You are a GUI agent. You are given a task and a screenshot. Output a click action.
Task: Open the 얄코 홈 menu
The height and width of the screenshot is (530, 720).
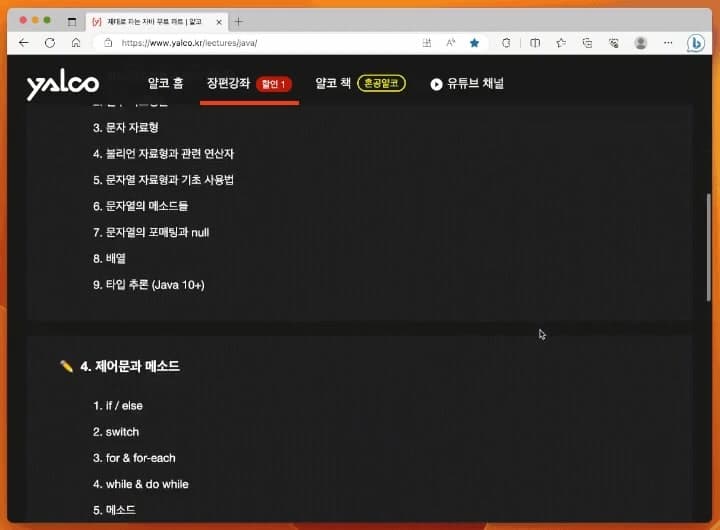(x=165, y=83)
